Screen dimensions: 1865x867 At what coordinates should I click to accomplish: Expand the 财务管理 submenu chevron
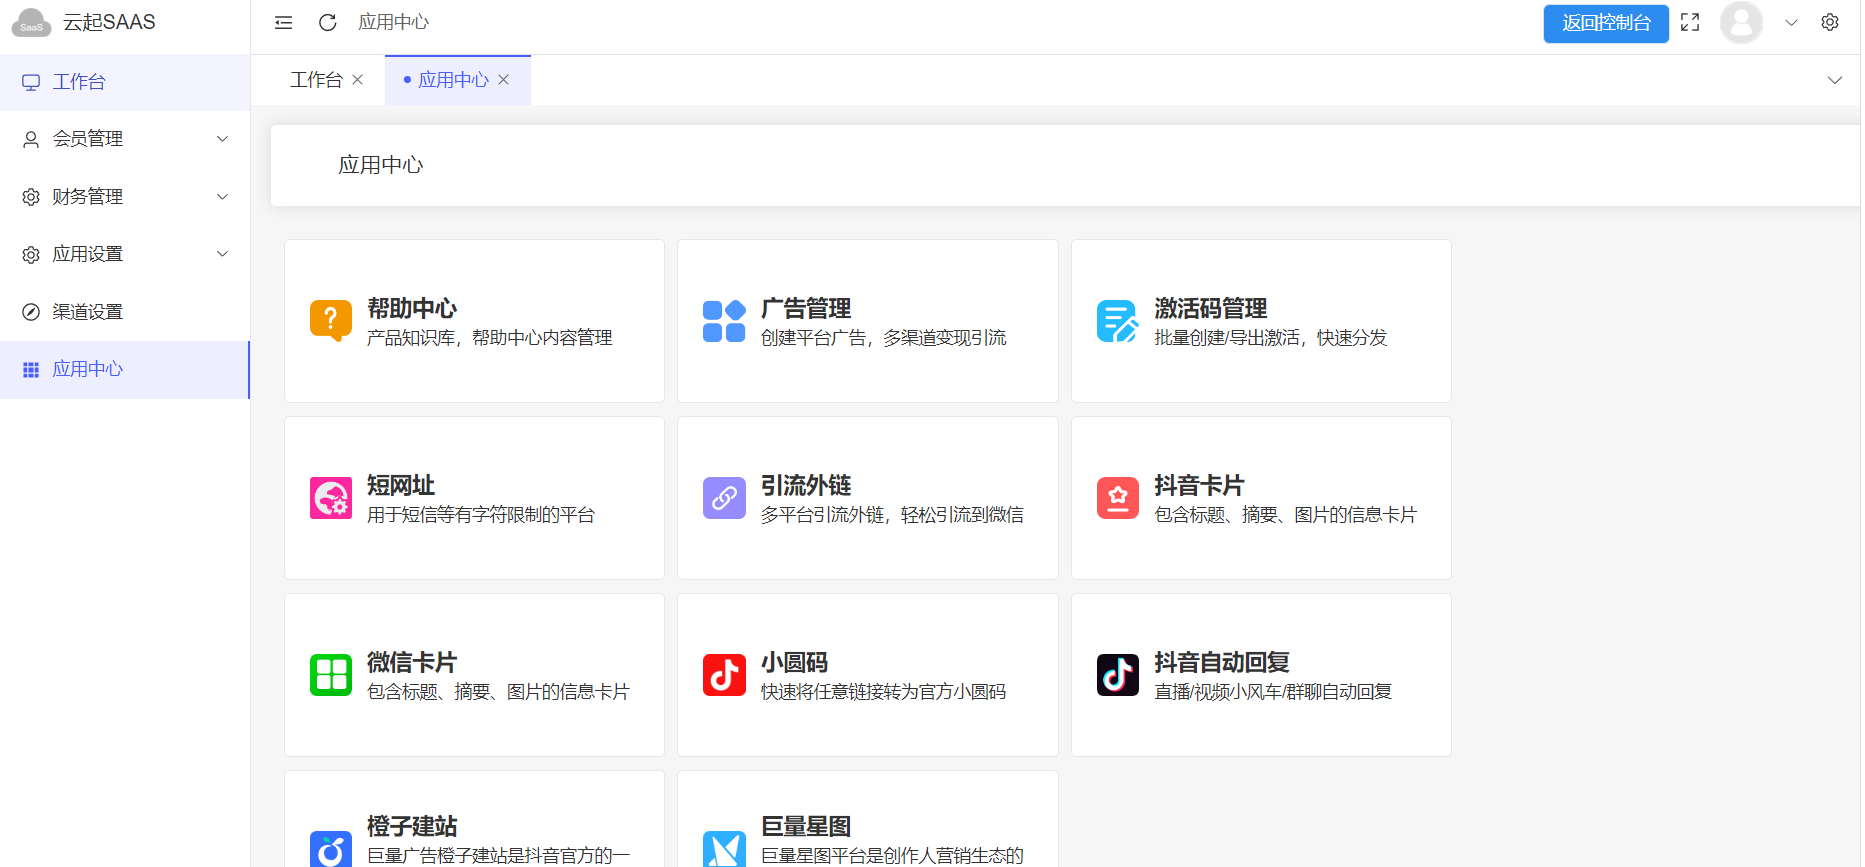tap(223, 197)
